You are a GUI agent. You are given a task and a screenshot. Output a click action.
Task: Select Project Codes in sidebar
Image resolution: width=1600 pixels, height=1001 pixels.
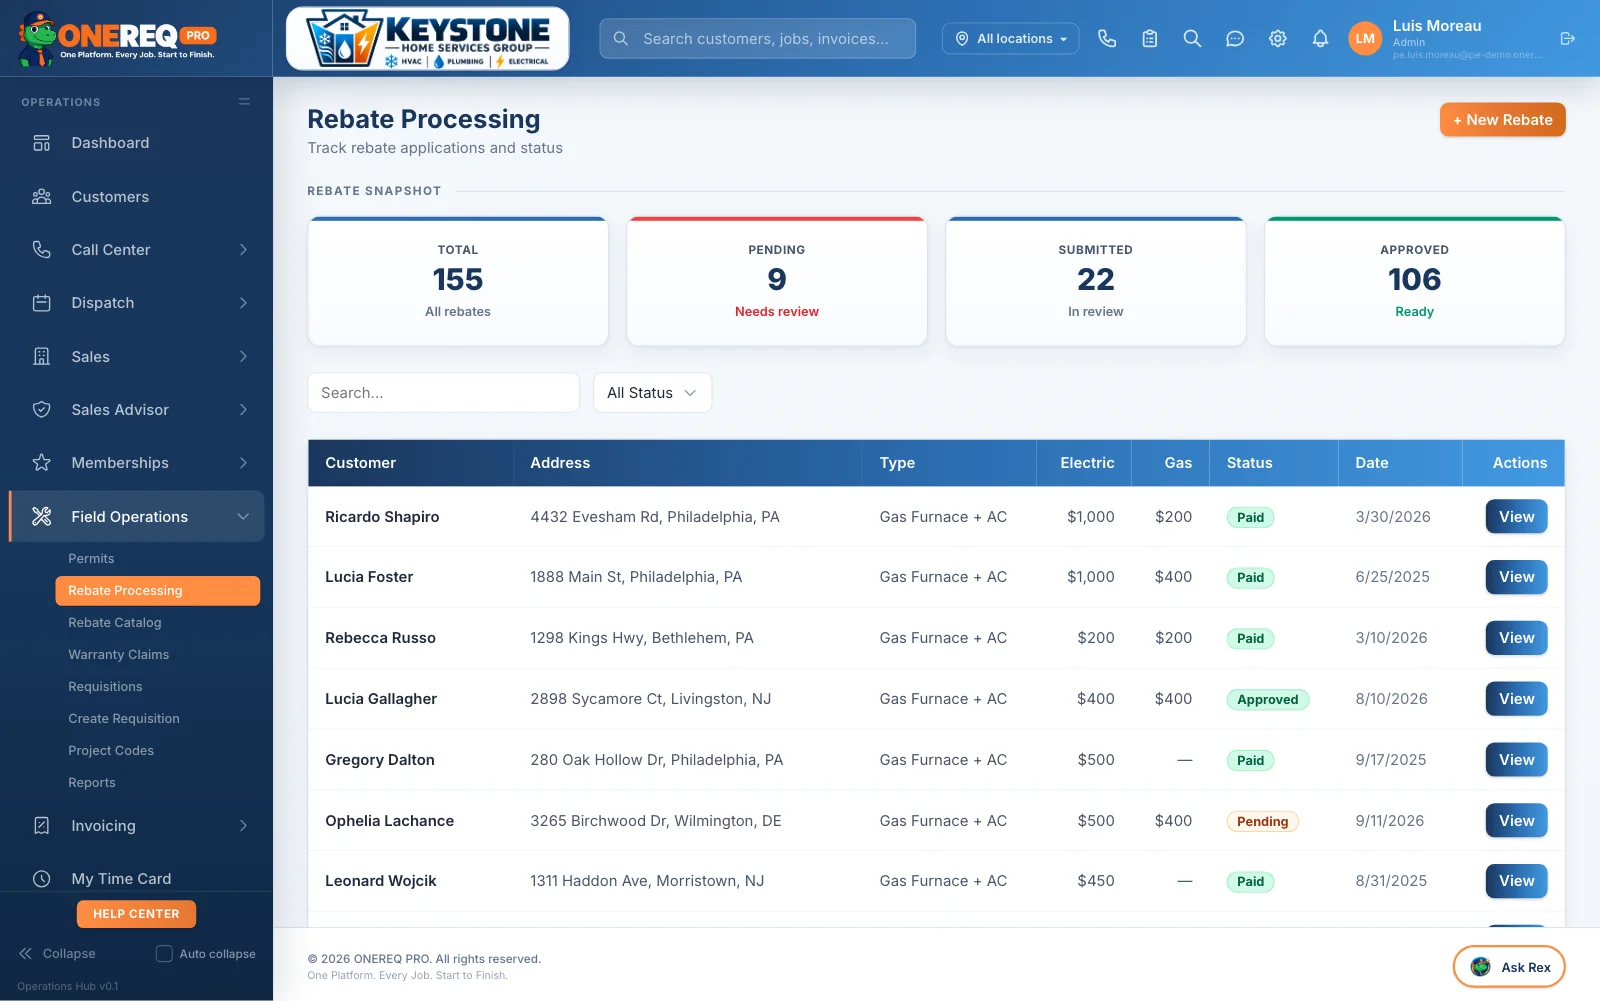tap(111, 751)
